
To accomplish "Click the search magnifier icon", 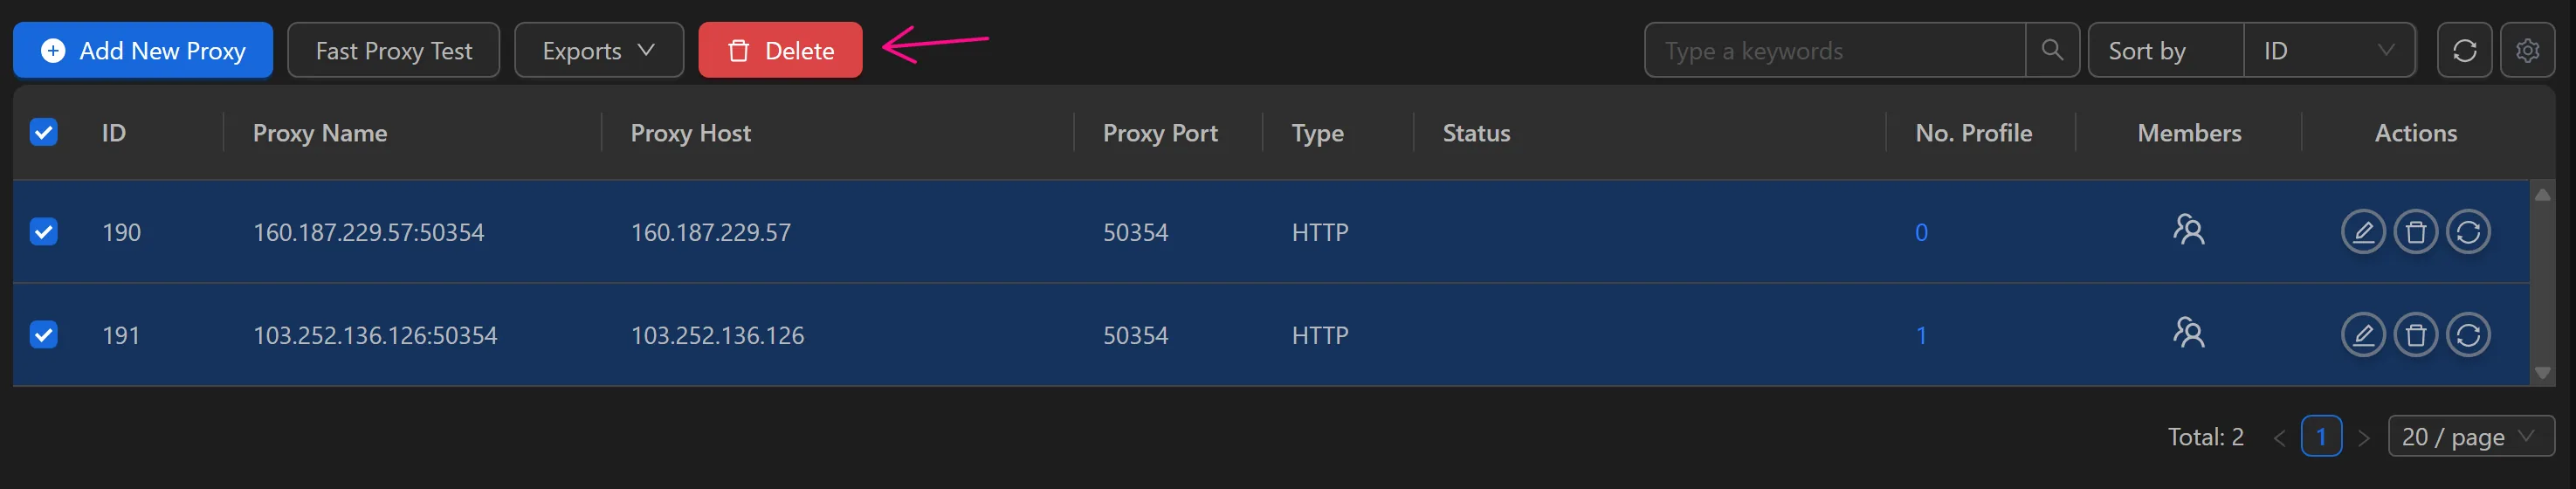I will [x=2052, y=50].
